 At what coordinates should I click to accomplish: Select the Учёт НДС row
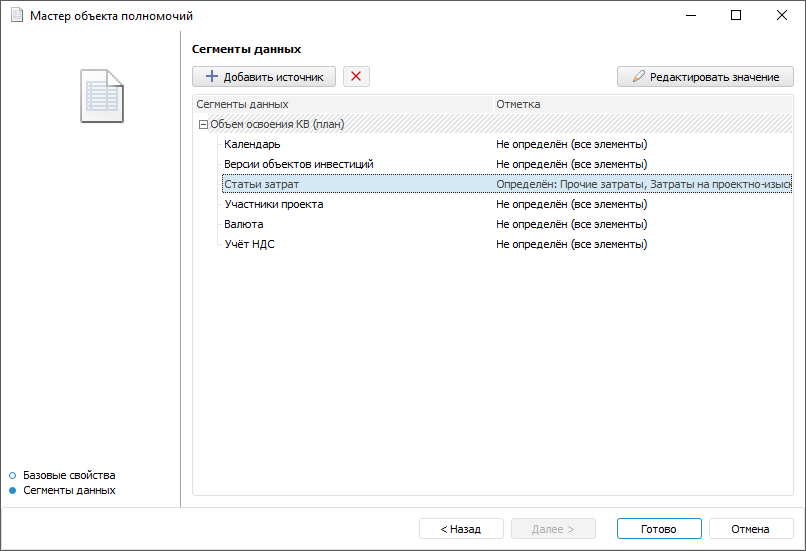point(249,244)
